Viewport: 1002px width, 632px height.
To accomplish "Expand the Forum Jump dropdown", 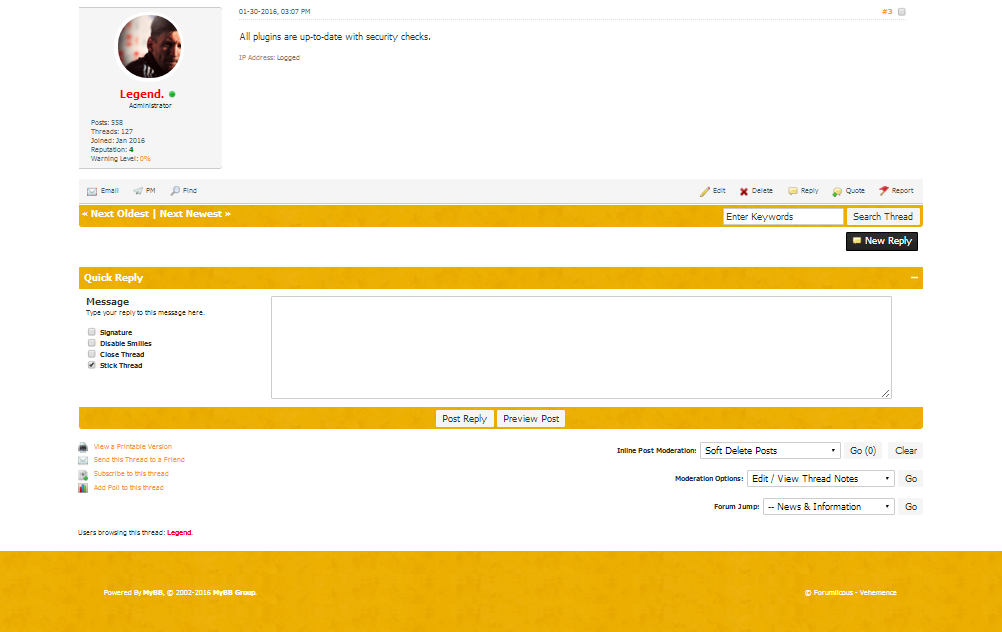I will tap(828, 507).
